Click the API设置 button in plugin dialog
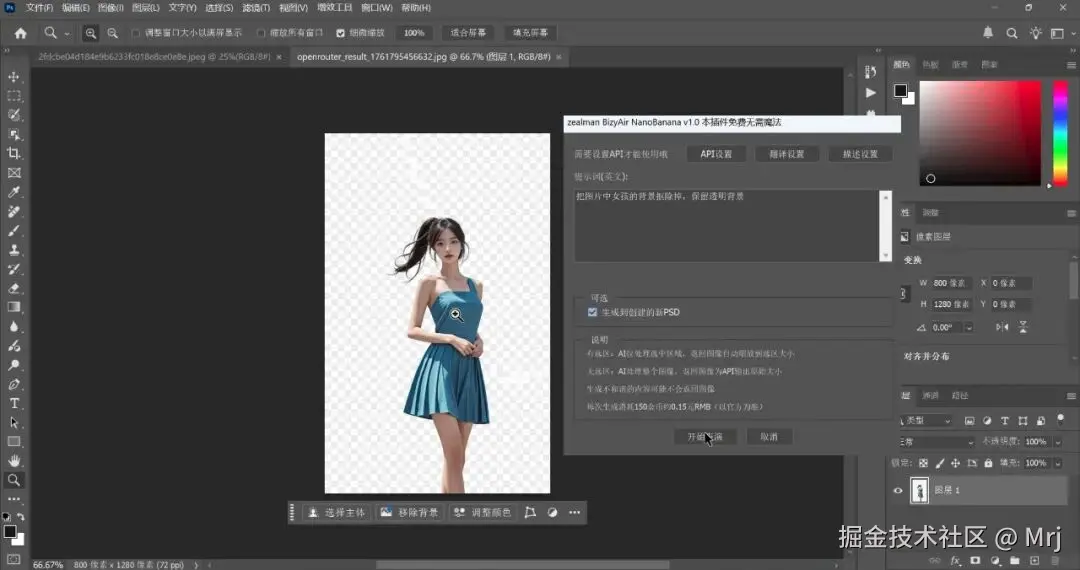The image size is (1080, 570). (716, 154)
